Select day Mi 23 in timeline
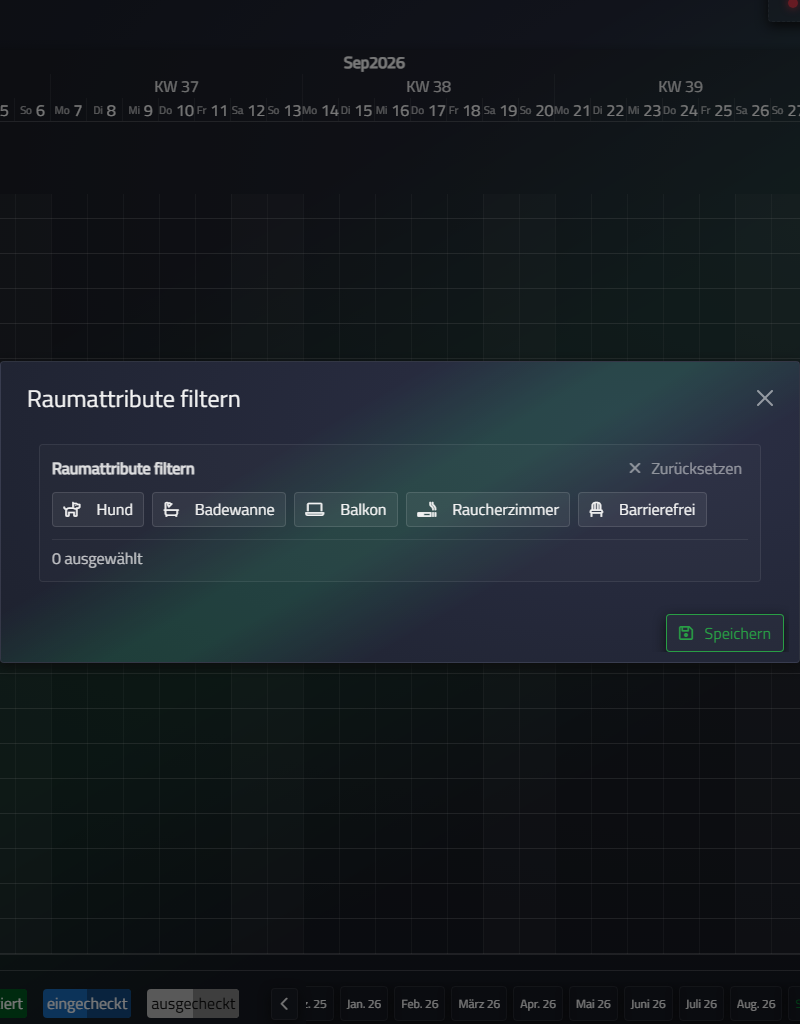Viewport: 800px width, 1024px height. (645, 110)
